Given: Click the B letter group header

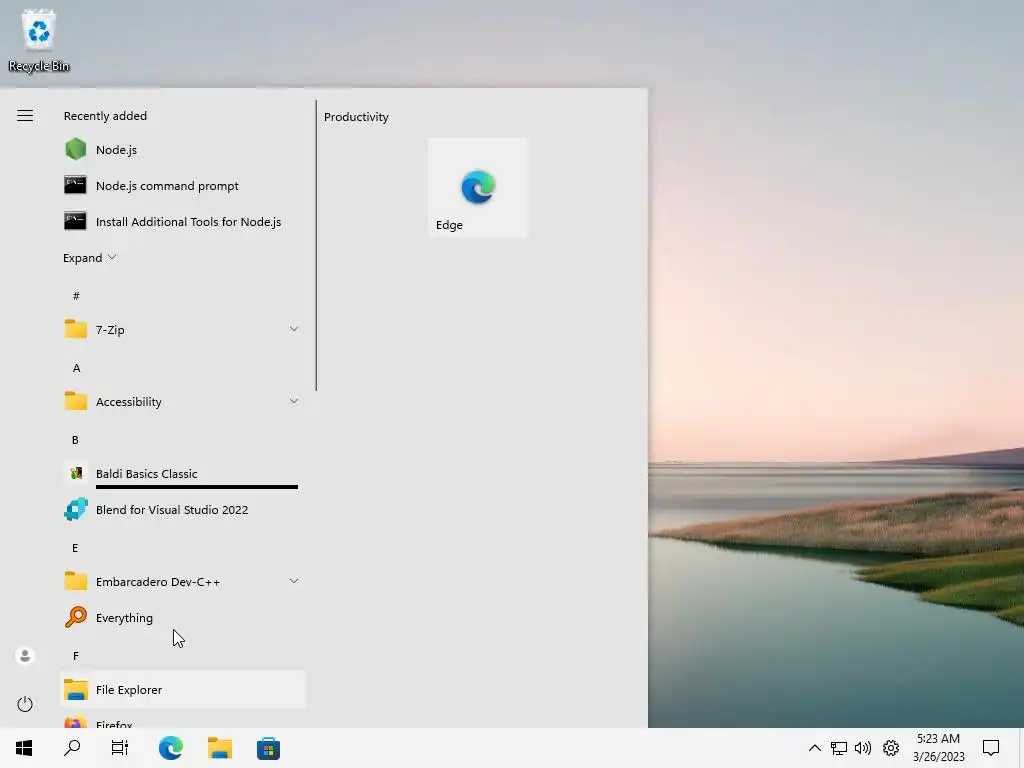Looking at the screenshot, I should tap(75, 440).
